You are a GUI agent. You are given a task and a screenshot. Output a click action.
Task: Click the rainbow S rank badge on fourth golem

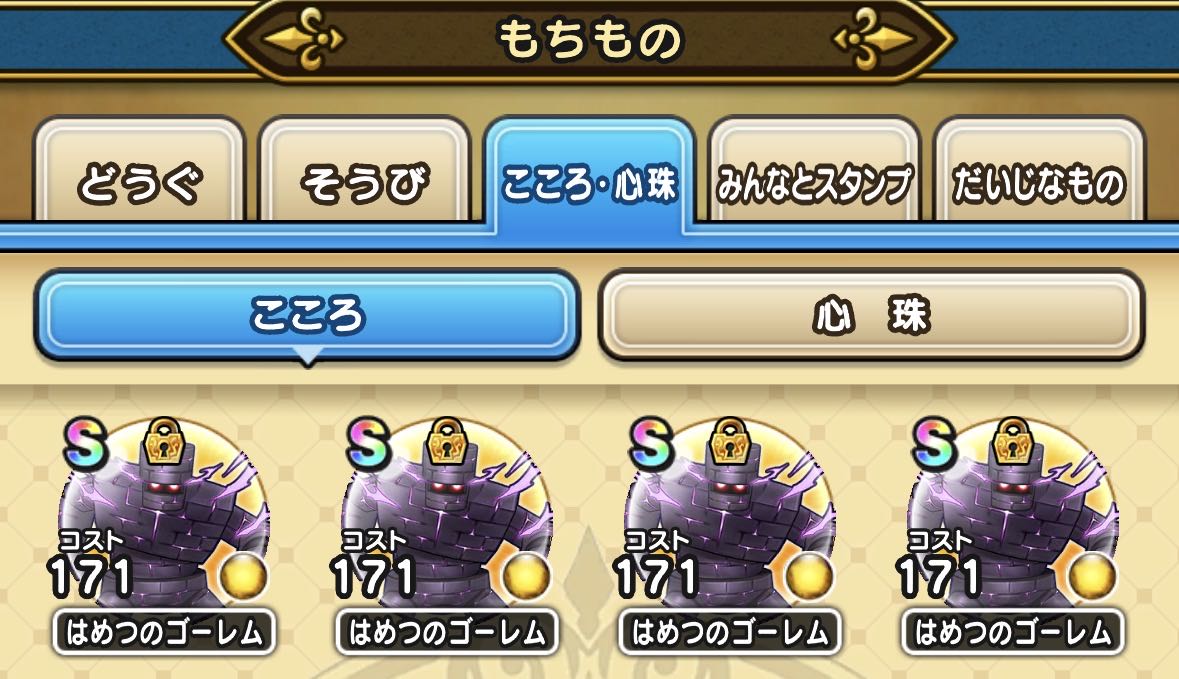[x=933, y=444]
